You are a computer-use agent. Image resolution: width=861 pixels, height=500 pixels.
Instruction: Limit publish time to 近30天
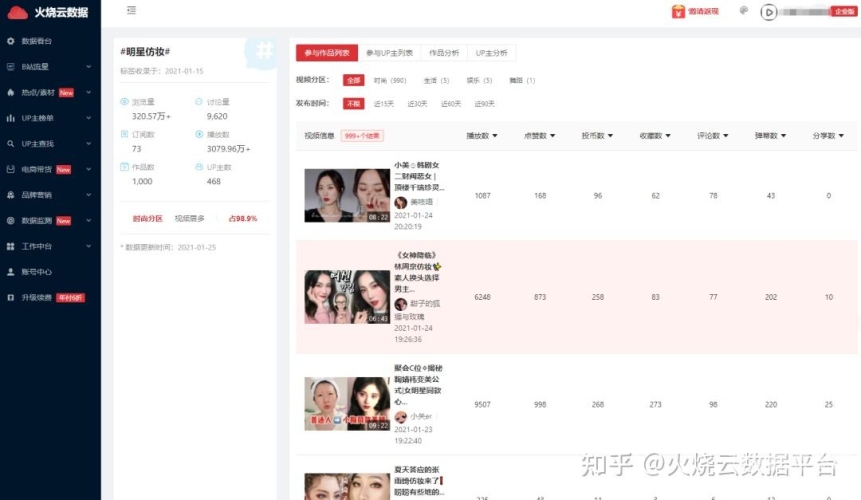pyautogui.click(x=417, y=104)
